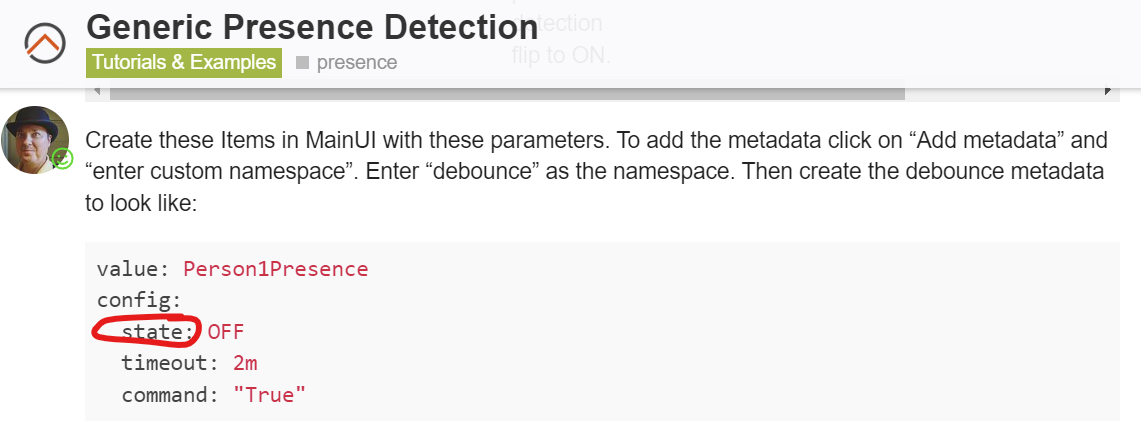Image resolution: width=1141 pixels, height=421 pixels.
Task: Click the scrollbar right arrow
Action: [x=1108, y=92]
